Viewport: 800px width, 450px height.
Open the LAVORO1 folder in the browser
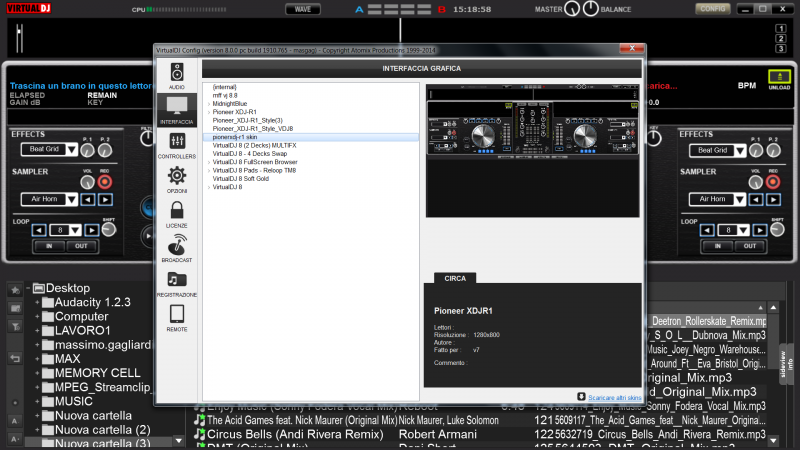[x=82, y=330]
